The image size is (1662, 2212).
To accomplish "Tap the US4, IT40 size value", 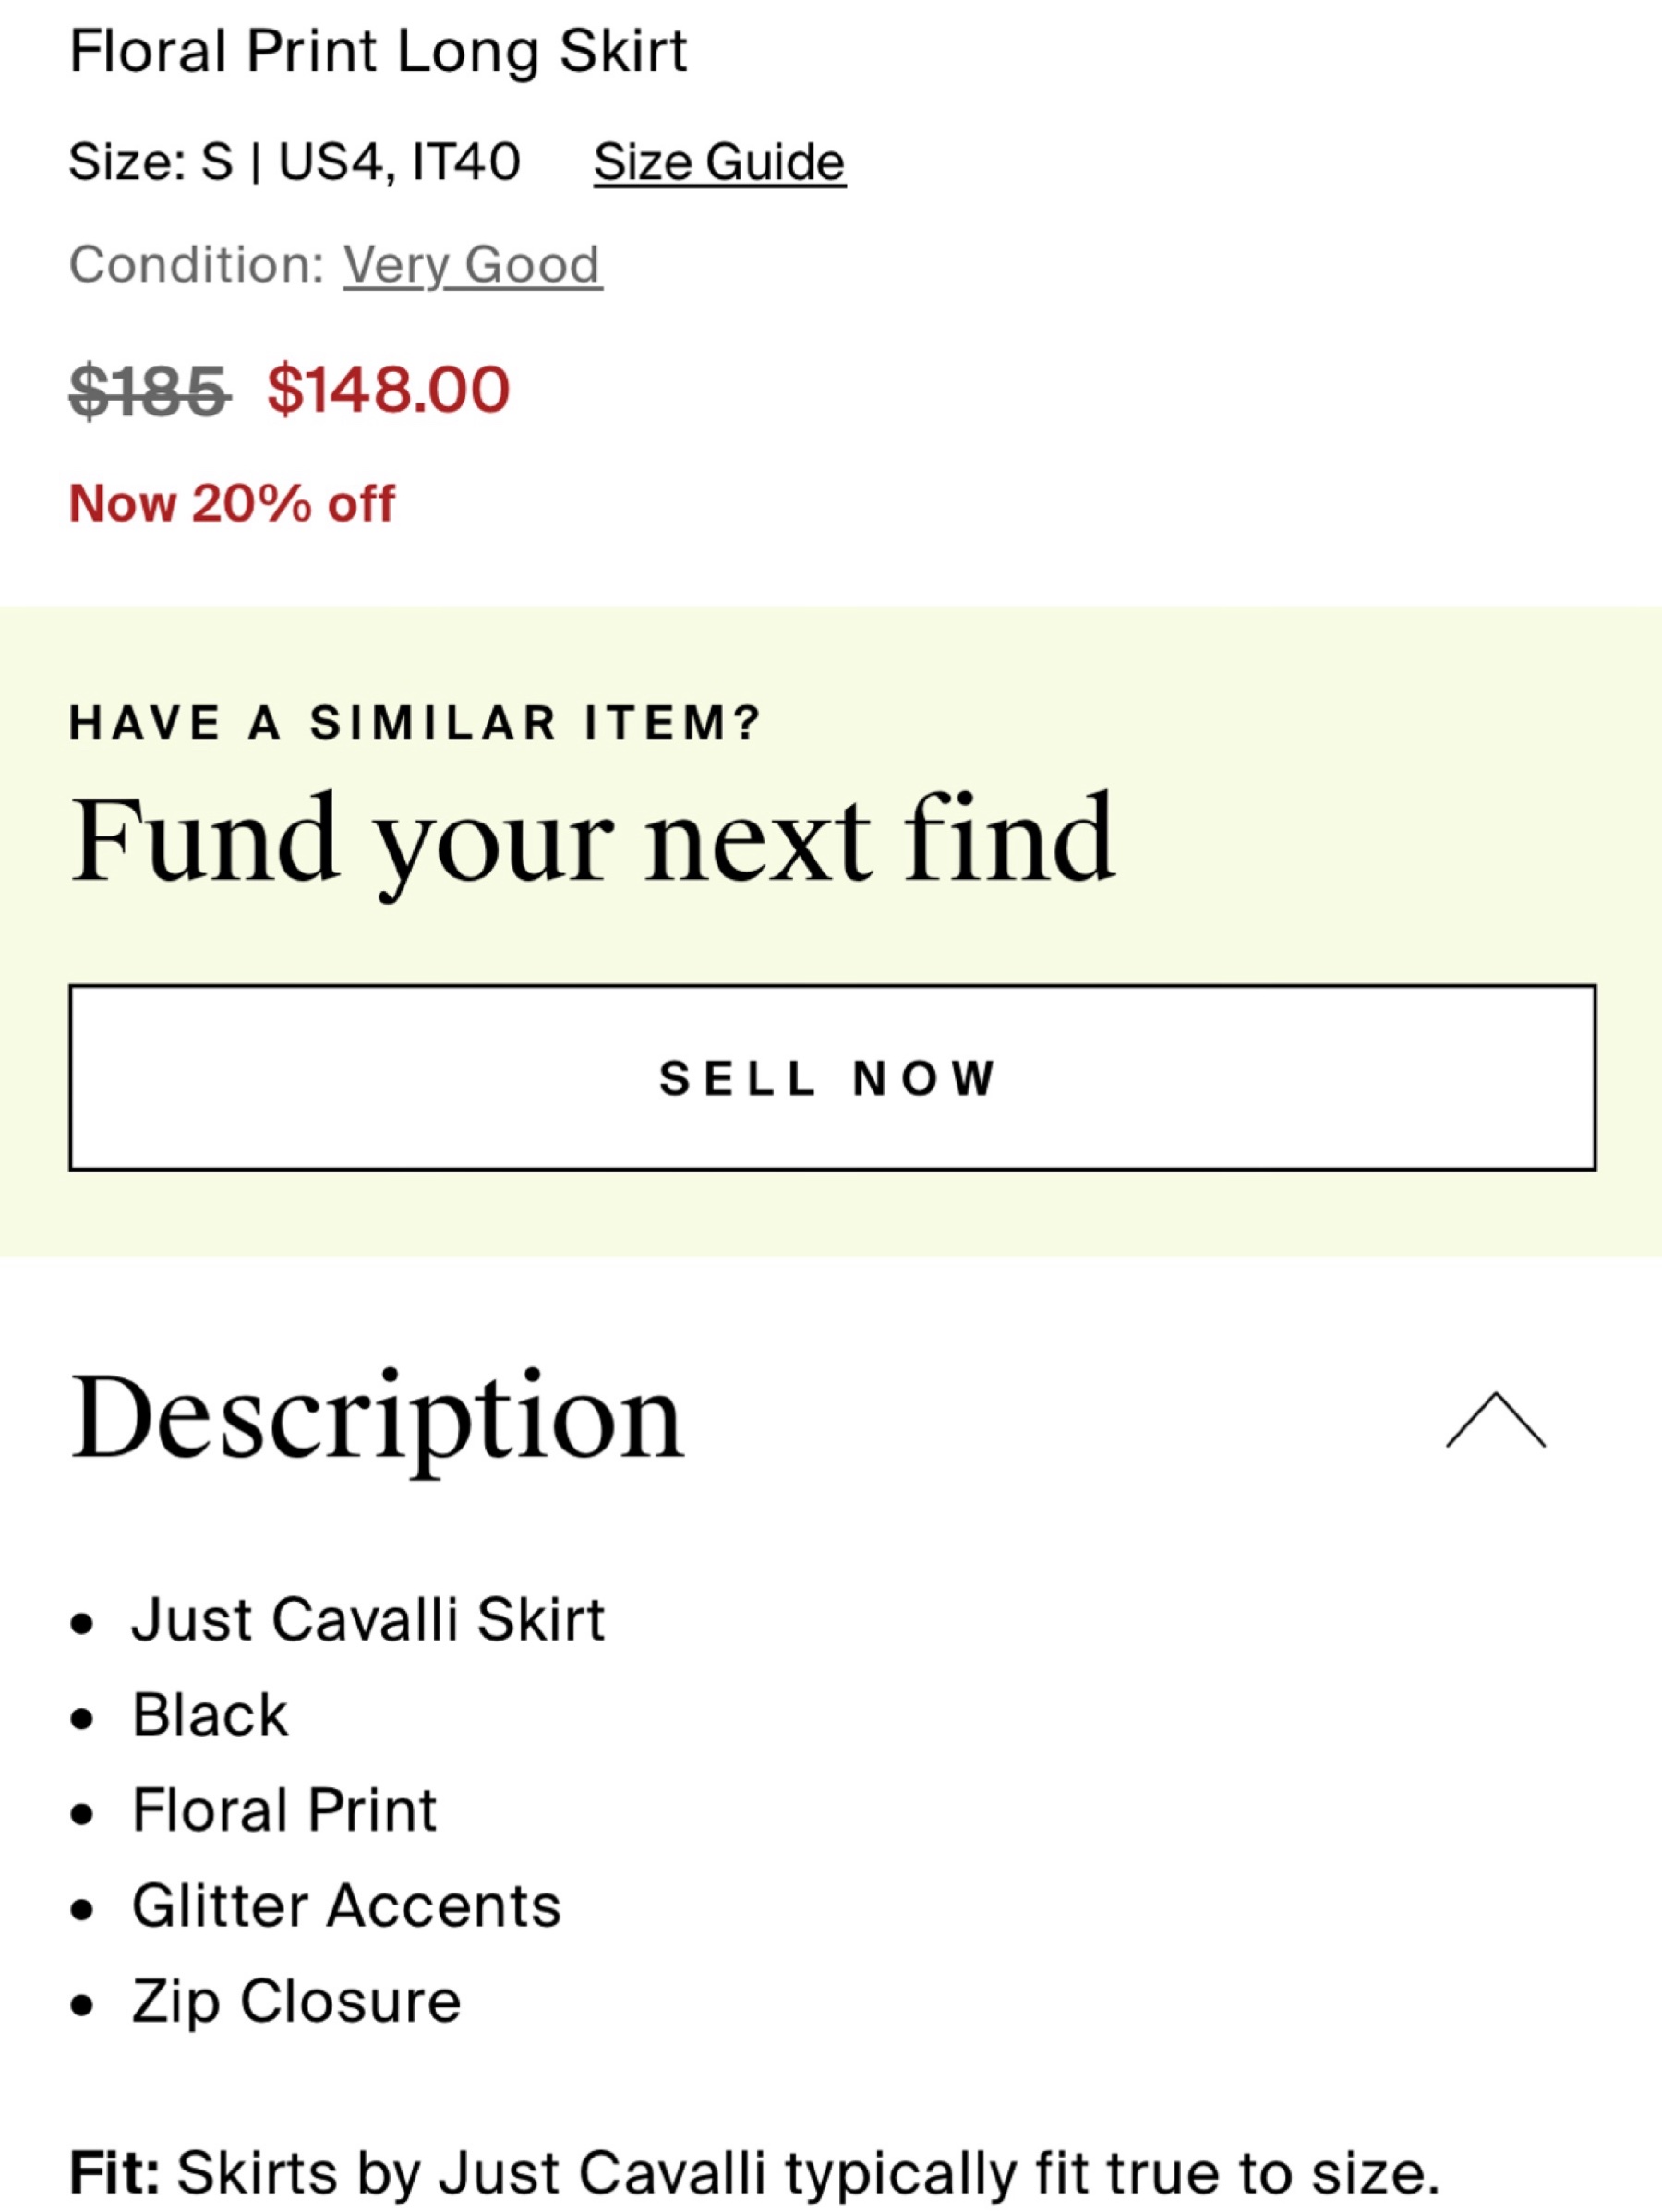I will click(x=399, y=162).
